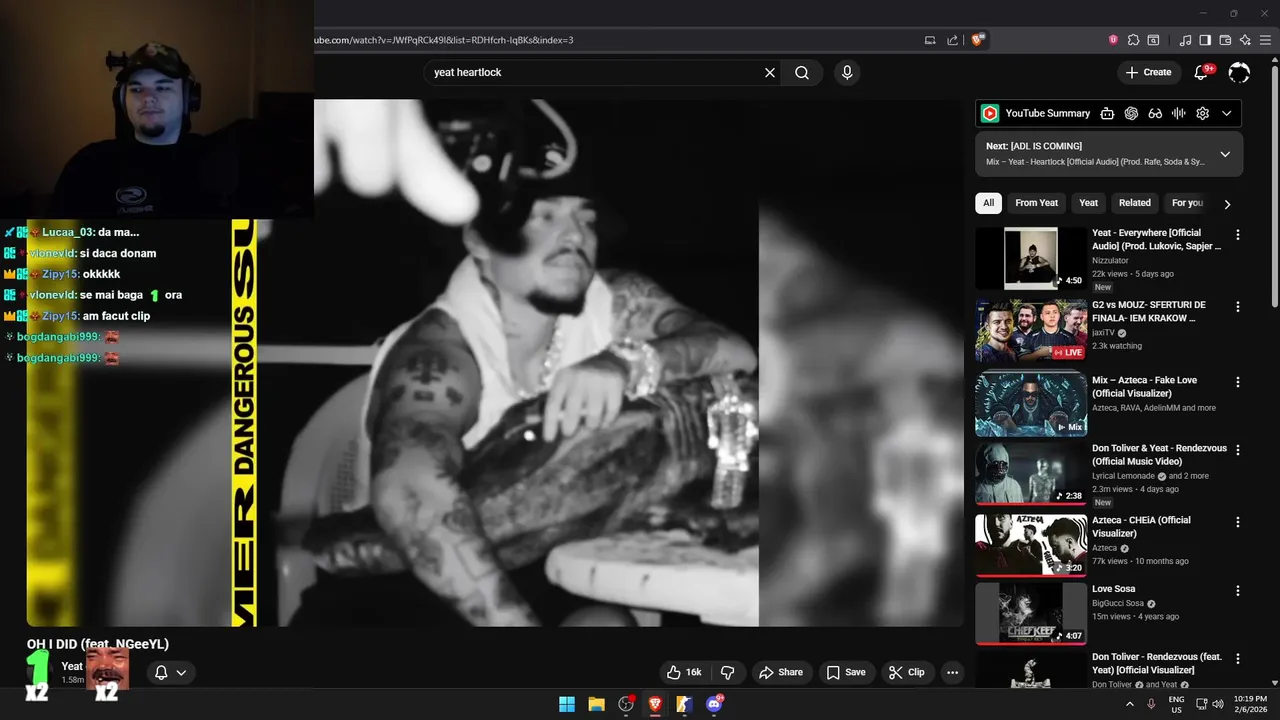Viewport: 1280px width, 720px height.
Task: Show more filter chips with arrow
Action: tap(1227, 204)
